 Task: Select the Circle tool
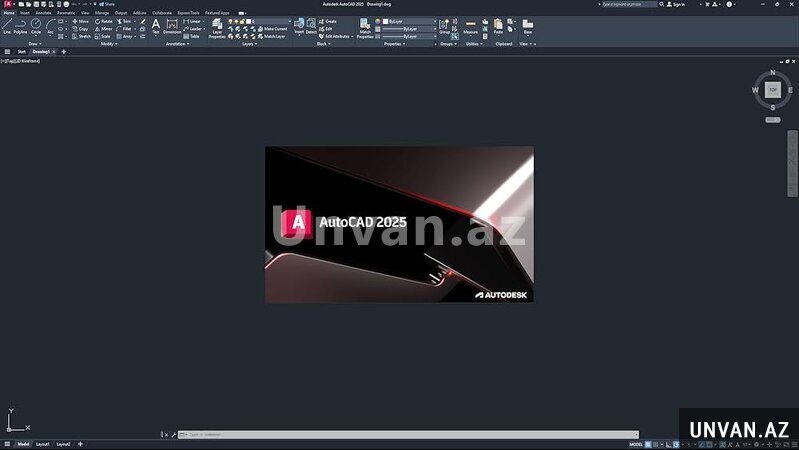click(x=36, y=27)
